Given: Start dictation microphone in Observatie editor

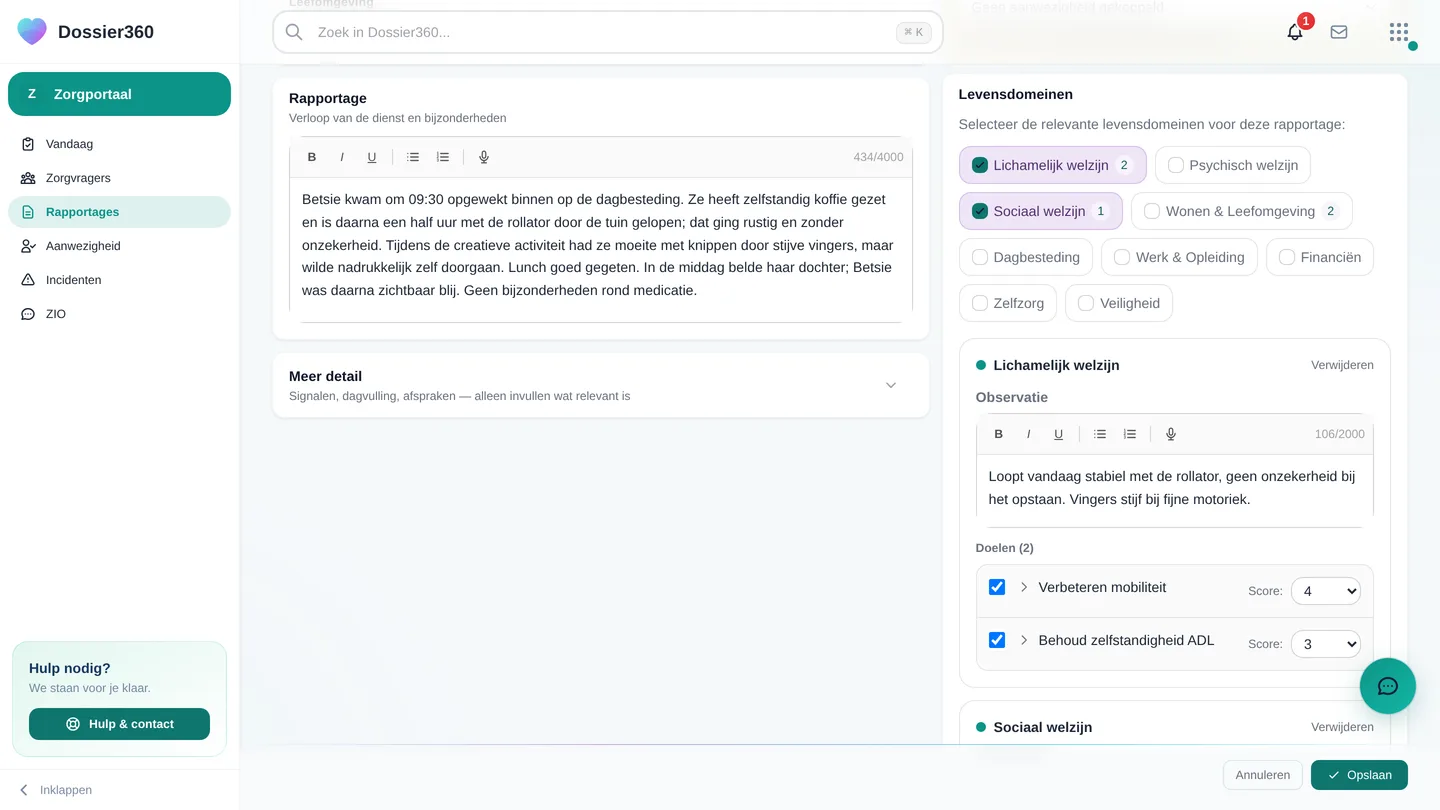Looking at the screenshot, I should (1171, 434).
